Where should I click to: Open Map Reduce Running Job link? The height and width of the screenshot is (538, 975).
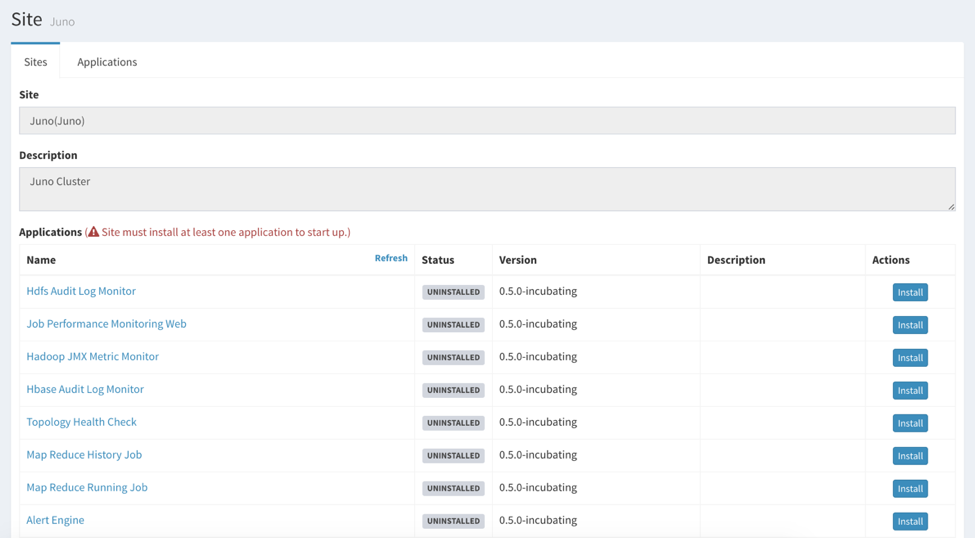point(87,488)
